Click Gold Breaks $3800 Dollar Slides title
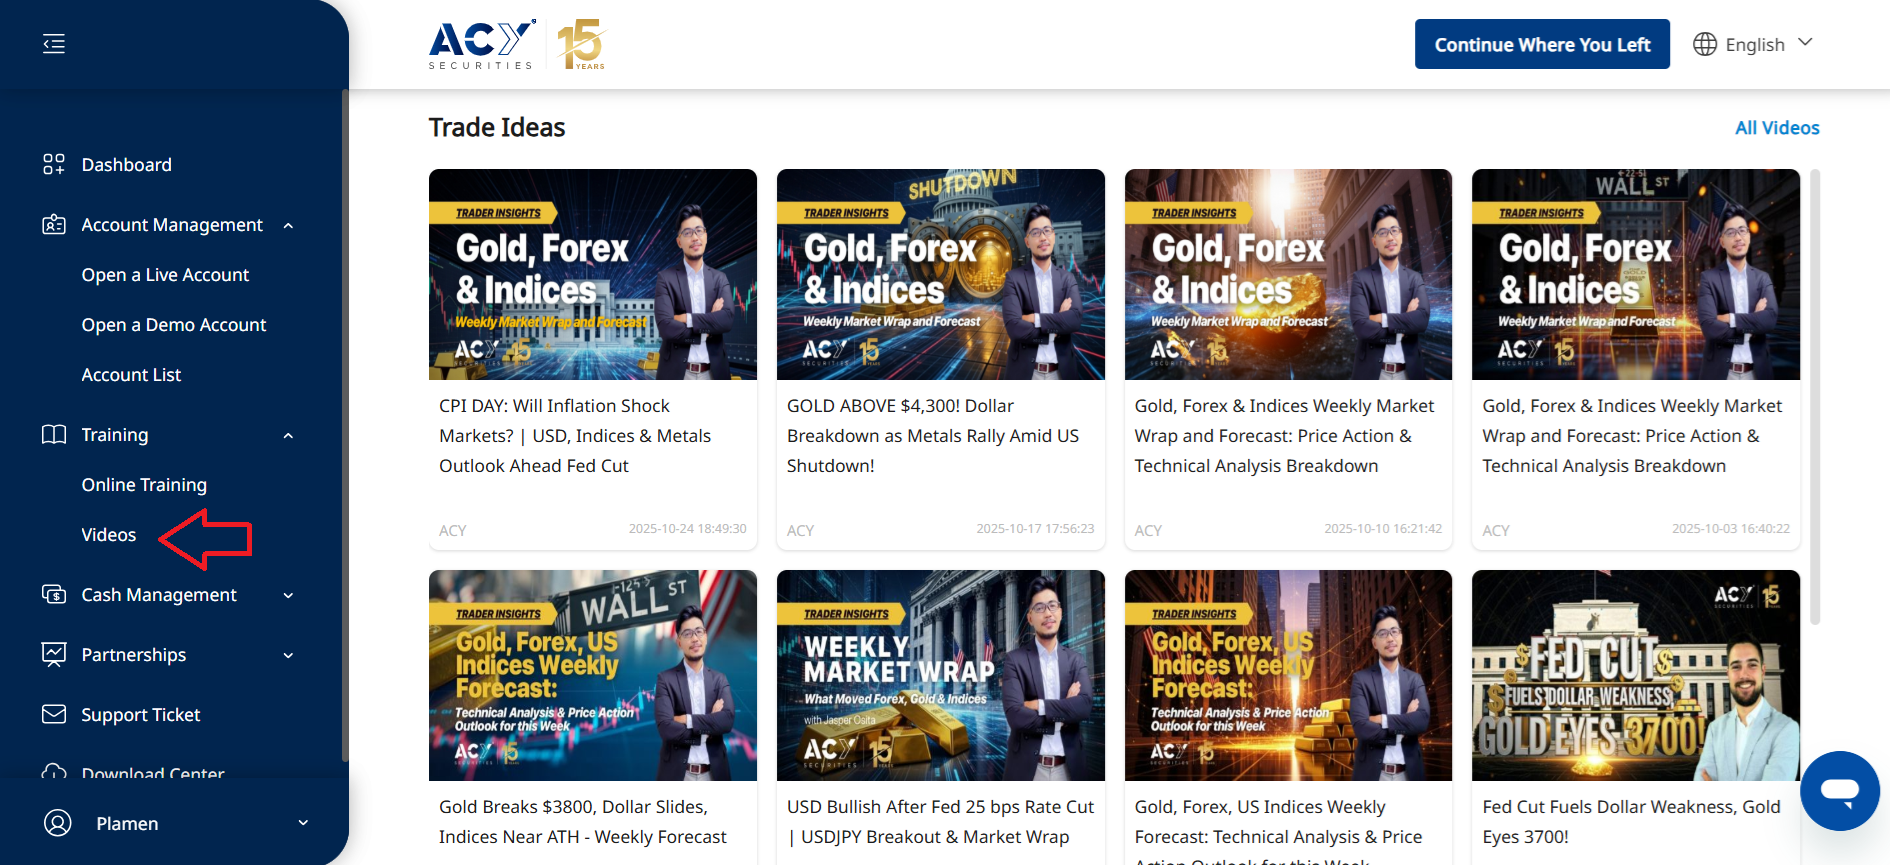 point(583,821)
